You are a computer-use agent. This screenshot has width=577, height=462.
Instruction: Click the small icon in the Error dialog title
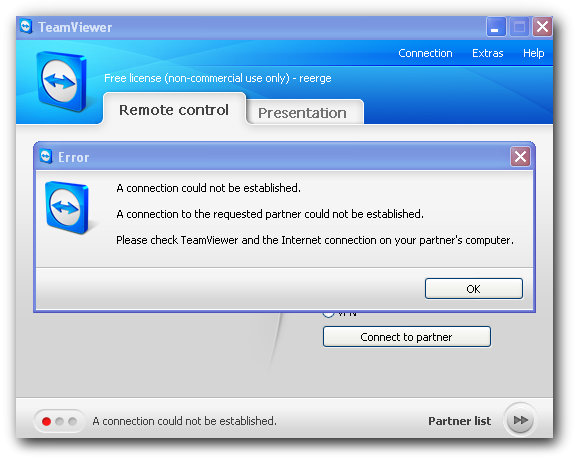pos(46,157)
